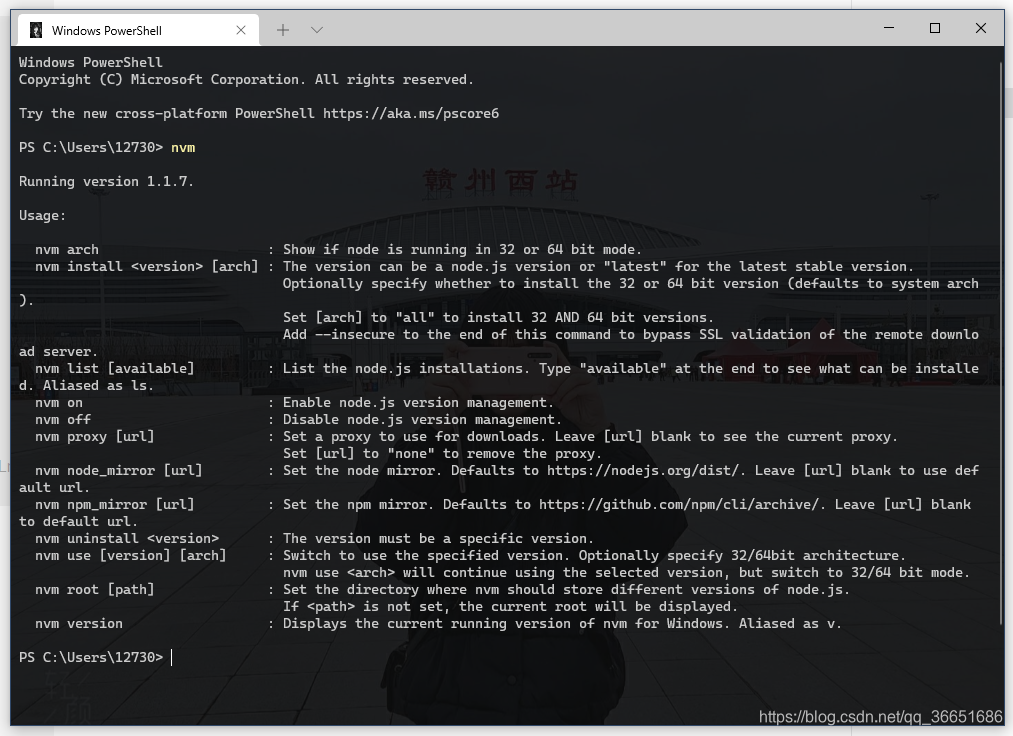Click 'If <path> is not set' line
This screenshot has width=1013, height=736.
(x=510, y=607)
